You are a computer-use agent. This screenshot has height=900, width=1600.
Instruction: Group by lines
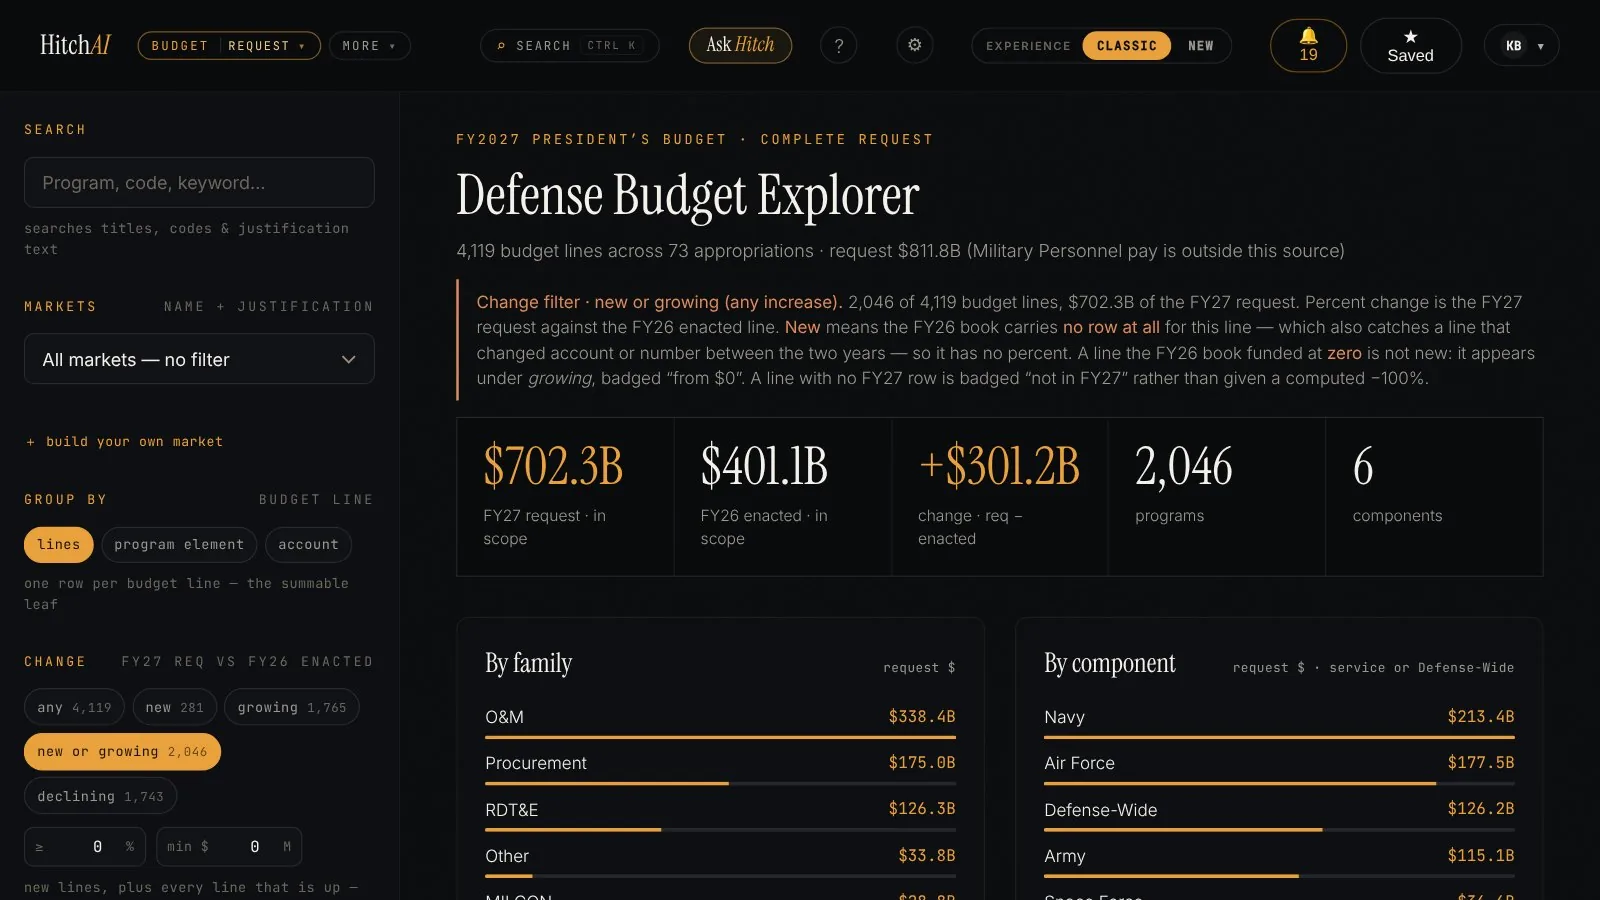[x=58, y=544]
